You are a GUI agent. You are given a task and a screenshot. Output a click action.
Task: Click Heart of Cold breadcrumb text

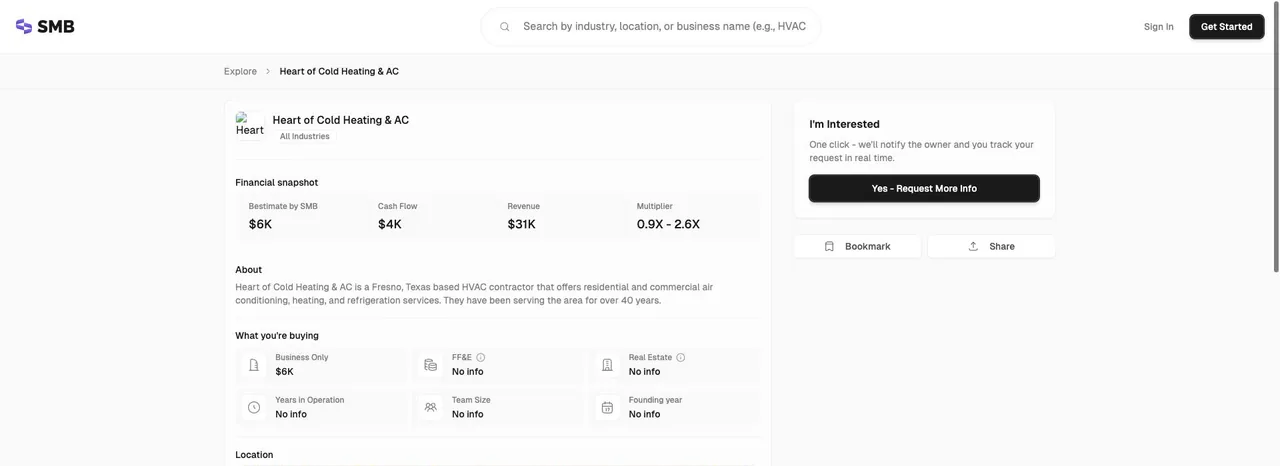coord(339,71)
